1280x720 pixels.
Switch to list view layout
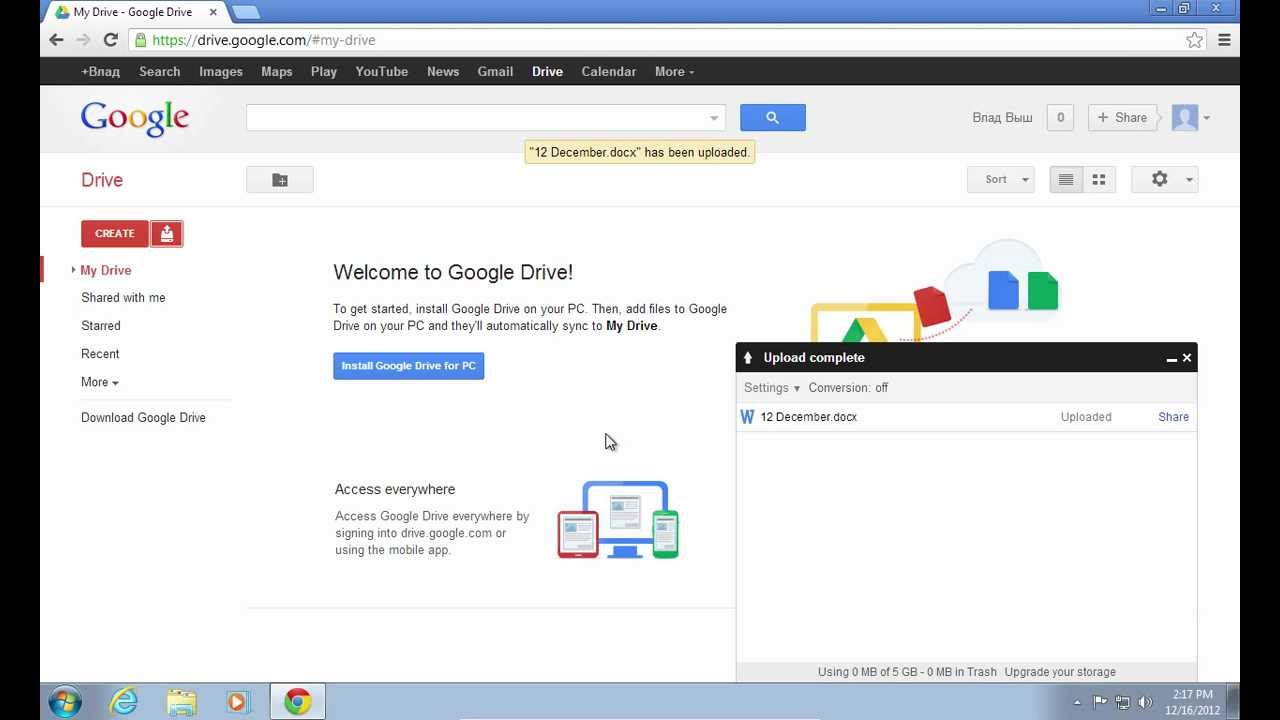coord(1066,180)
